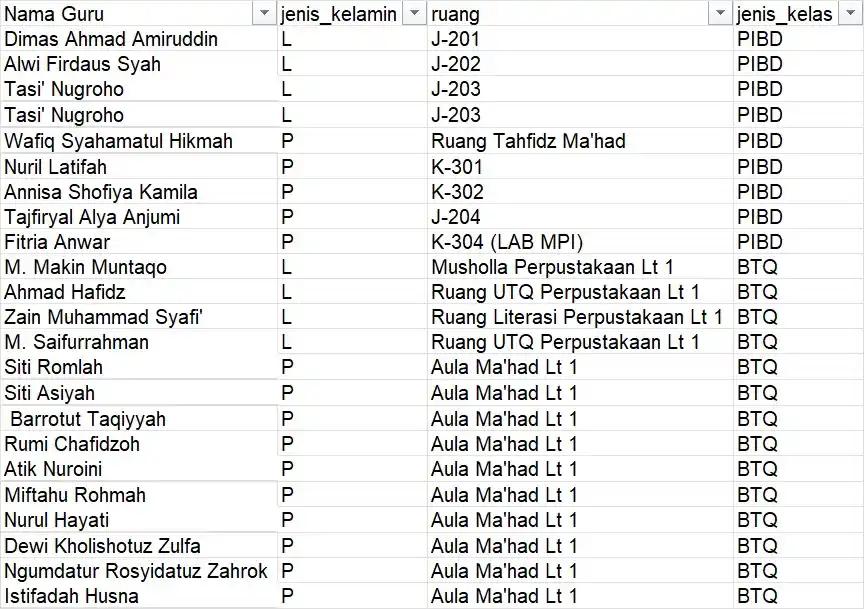
Task: Click the cell M. Makin Muntaqo
Action: click(139, 267)
